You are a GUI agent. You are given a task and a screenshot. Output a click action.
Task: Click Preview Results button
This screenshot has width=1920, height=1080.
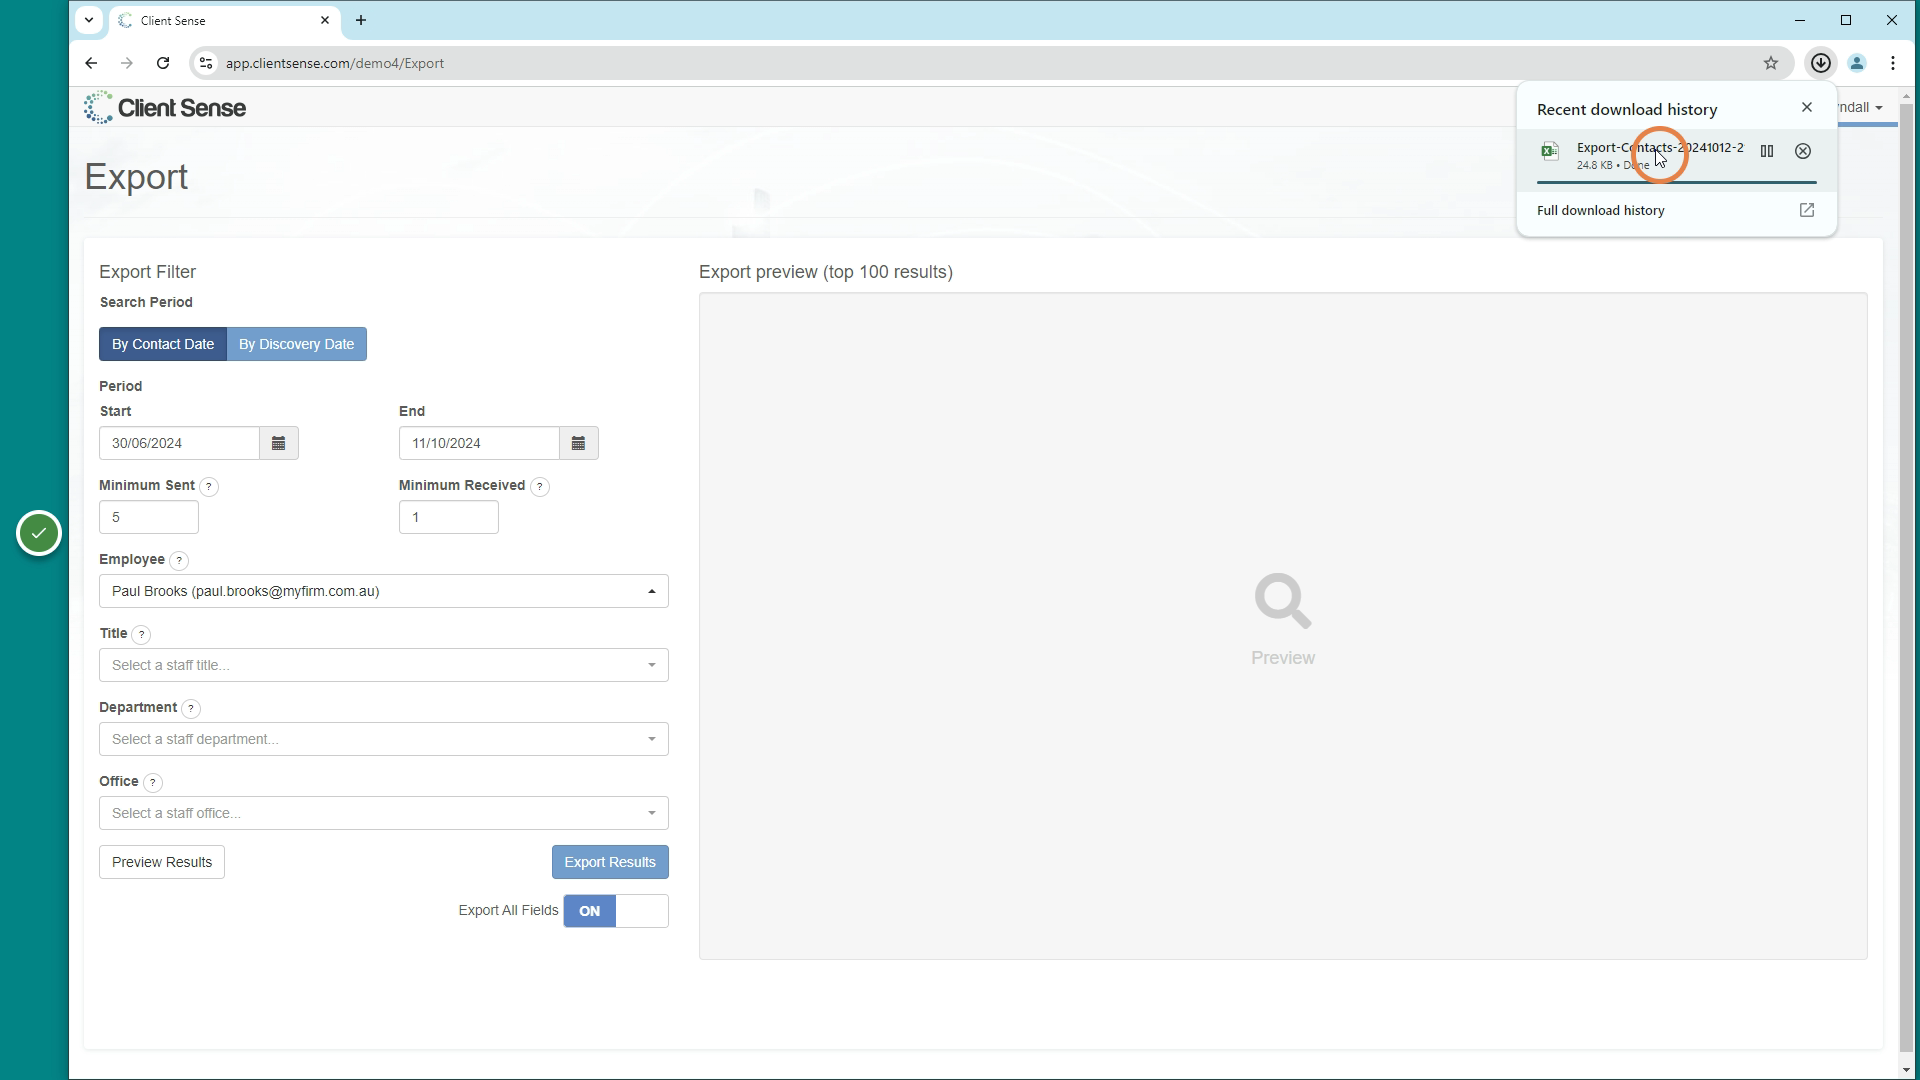pyautogui.click(x=162, y=862)
